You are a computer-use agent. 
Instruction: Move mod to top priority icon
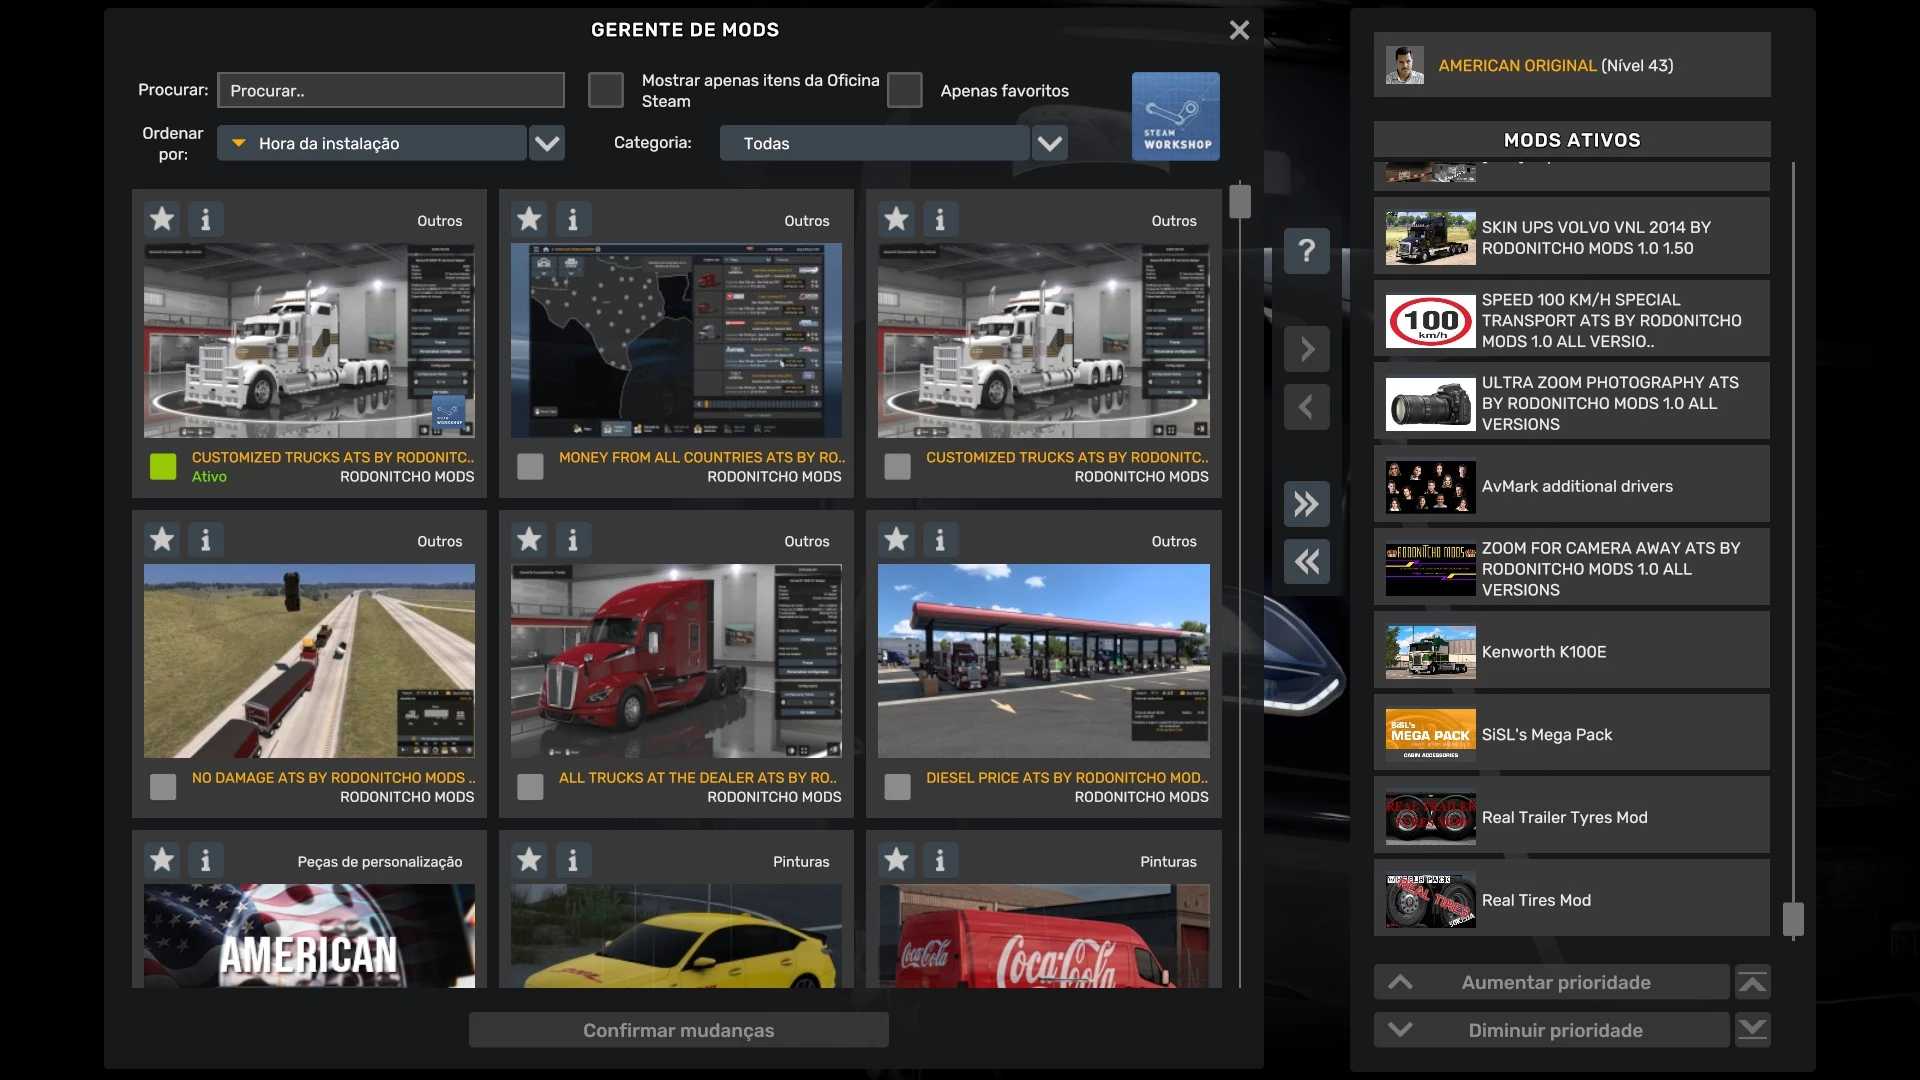(x=1752, y=983)
